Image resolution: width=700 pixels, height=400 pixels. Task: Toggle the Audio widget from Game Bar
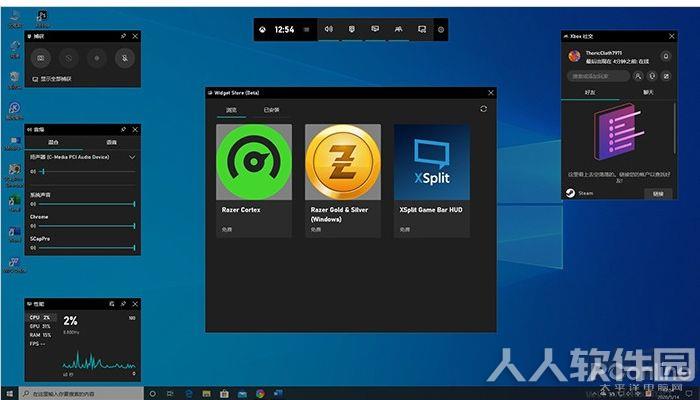pos(329,29)
